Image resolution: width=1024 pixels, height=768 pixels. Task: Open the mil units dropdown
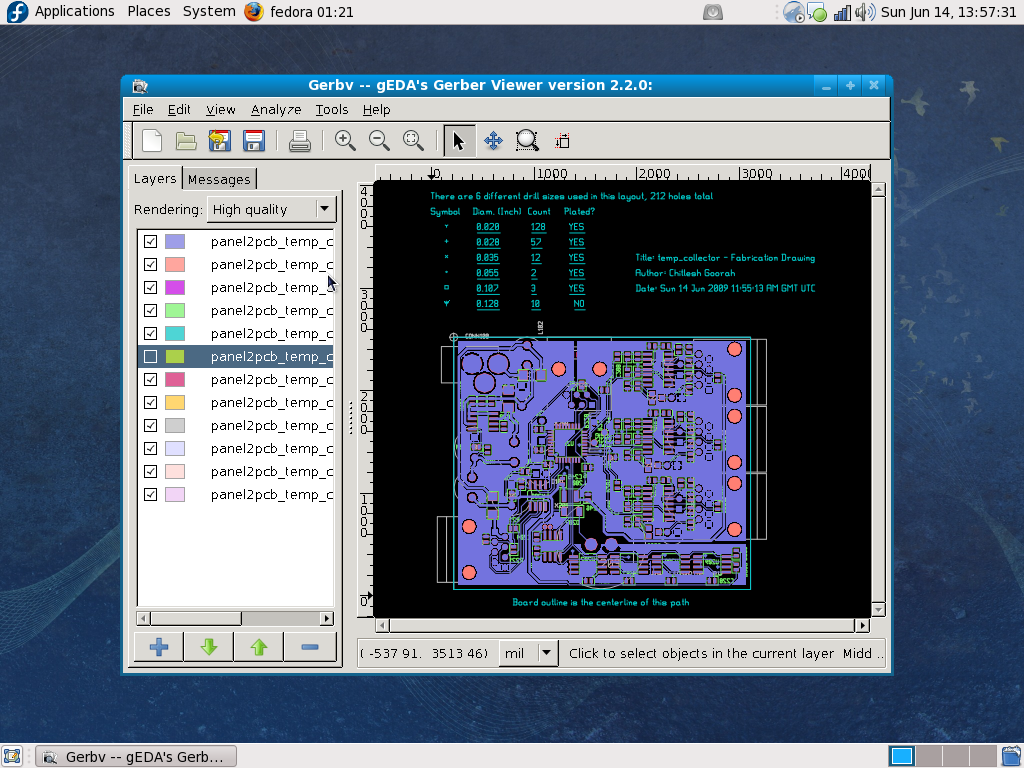tap(528, 653)
